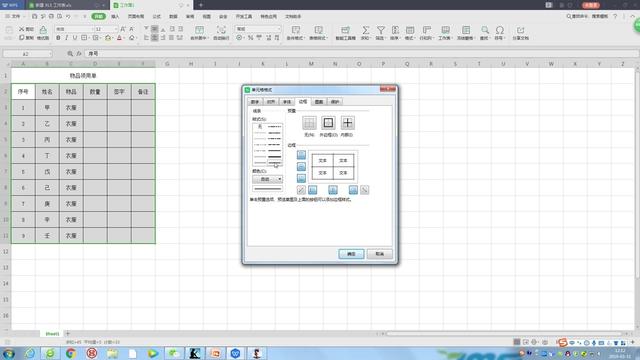This screenshot has width=640, height=360.
Task: Open the border color (颜色) dropdown
Action: pos(267,179)
